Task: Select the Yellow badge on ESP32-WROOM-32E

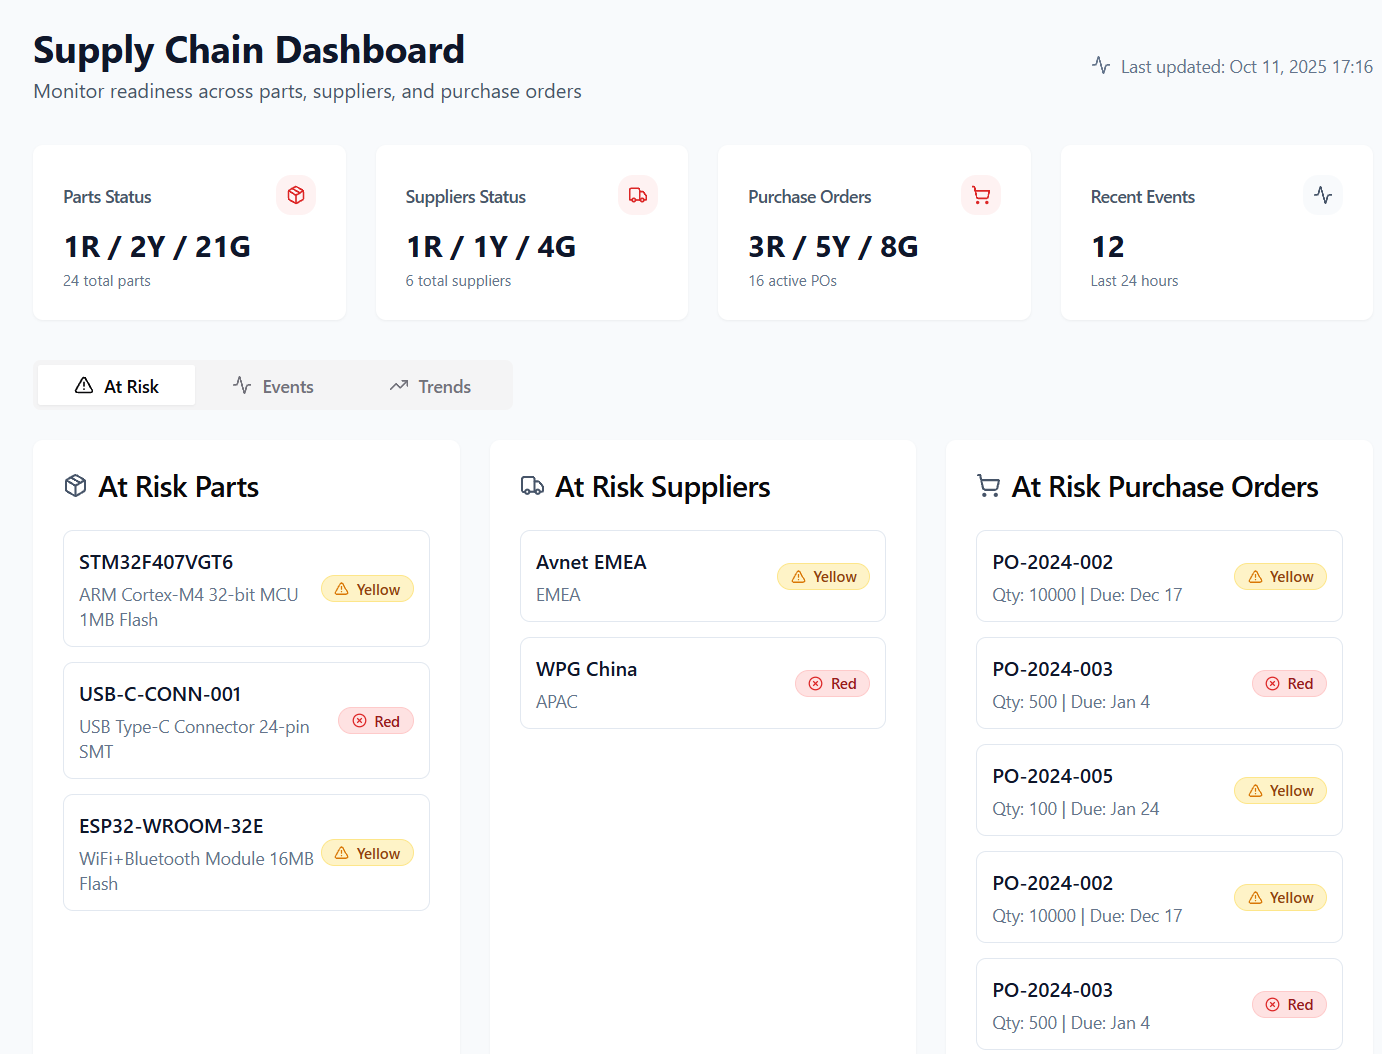Action: click(367, 853)
